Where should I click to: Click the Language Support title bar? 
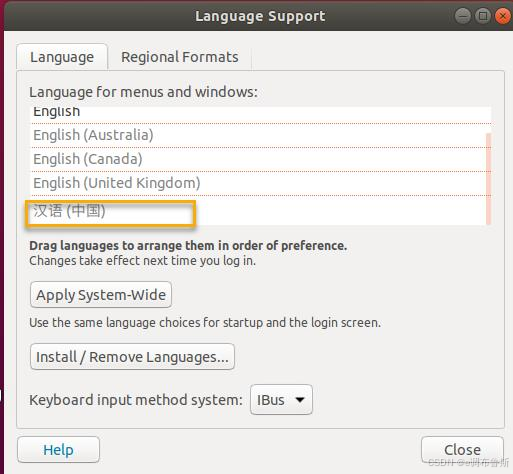pyautogui.click(x=260, y=16)
